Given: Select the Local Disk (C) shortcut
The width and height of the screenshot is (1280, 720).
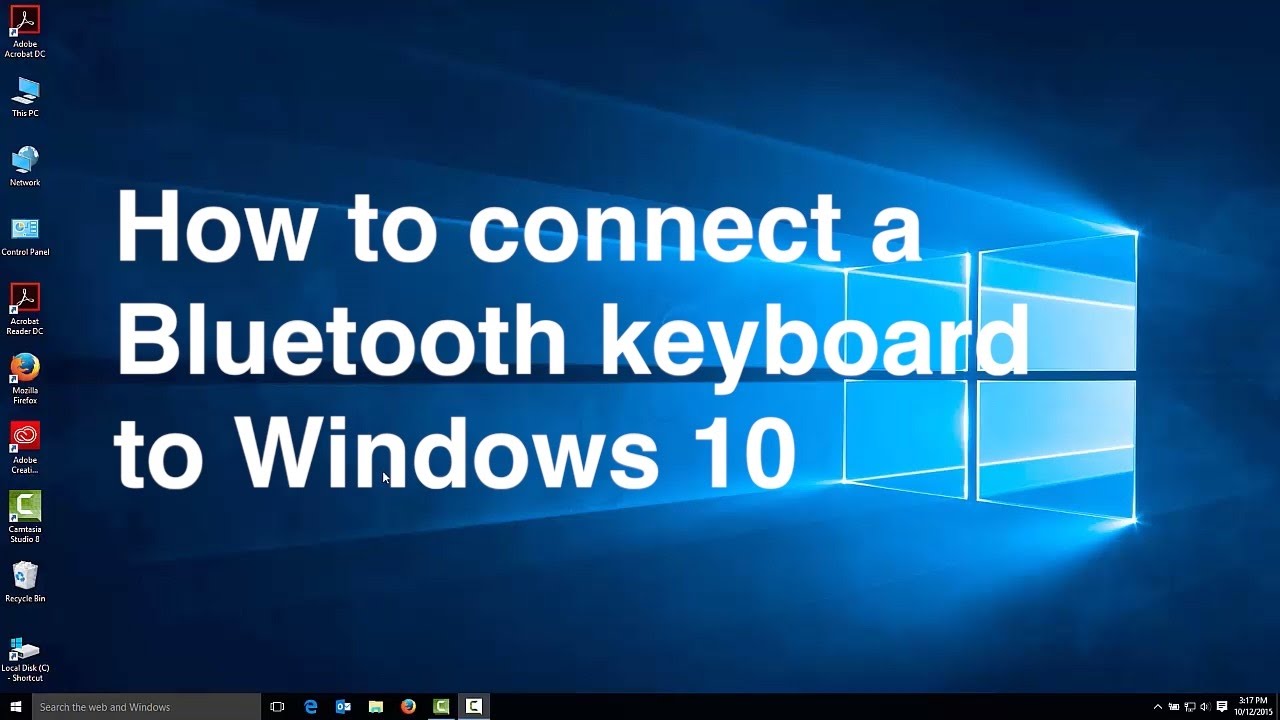Looking at the screenshot, I should pos(25,659).
